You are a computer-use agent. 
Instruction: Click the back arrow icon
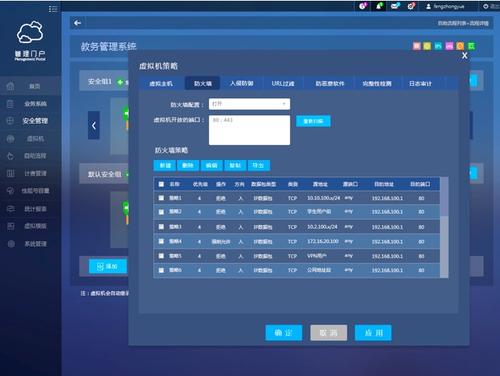click(x=78, y=23)
